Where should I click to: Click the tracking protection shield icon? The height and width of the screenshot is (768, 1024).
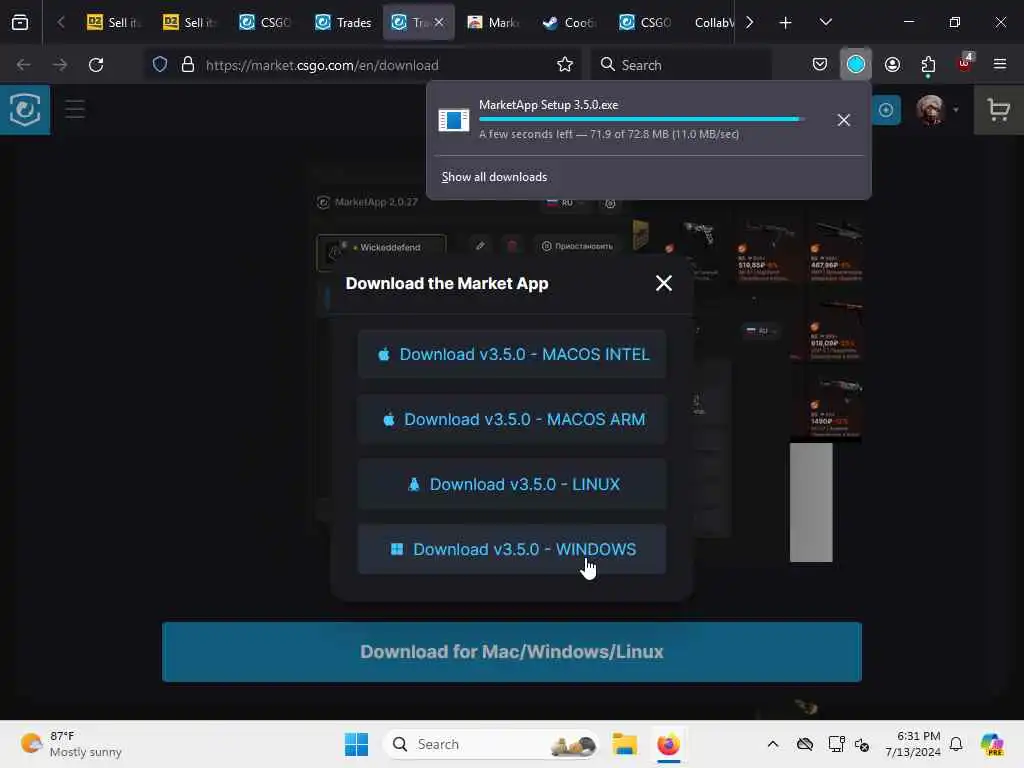click(x=160, y=65)
